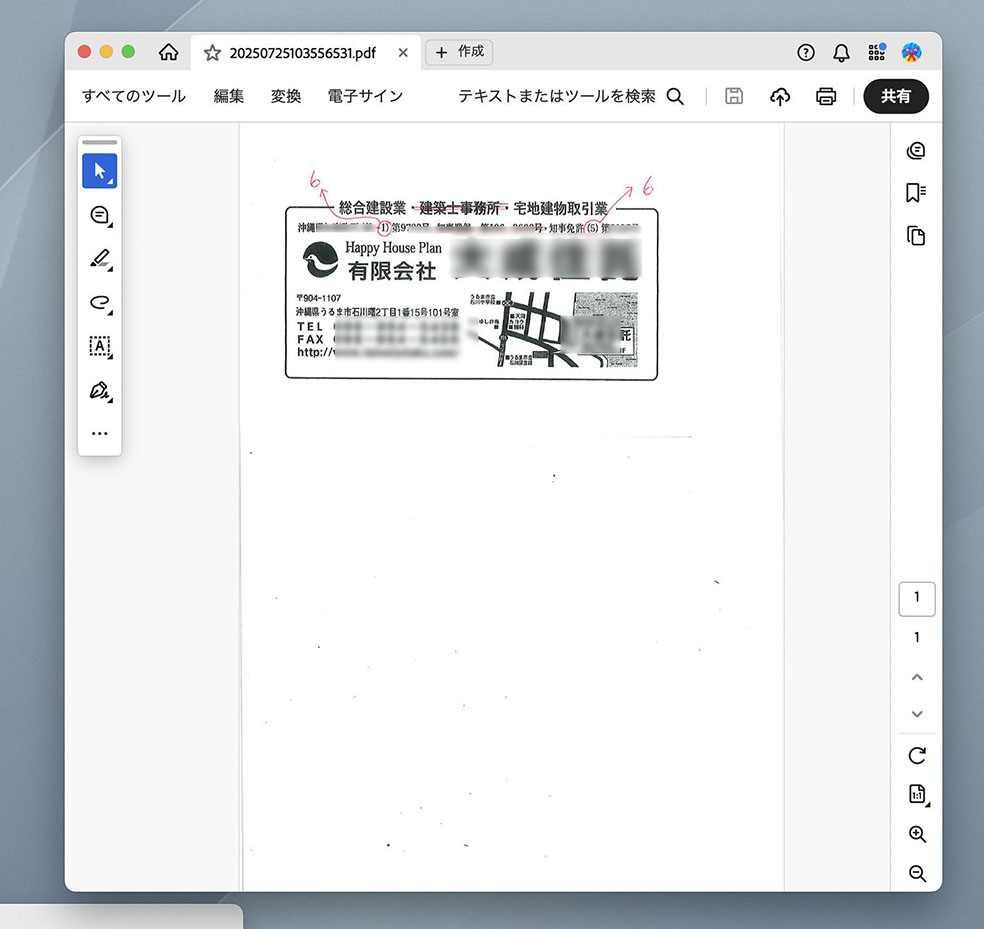
Task: Close the 20250725103556531.pdf tab
Action: [x=403, y=53]
